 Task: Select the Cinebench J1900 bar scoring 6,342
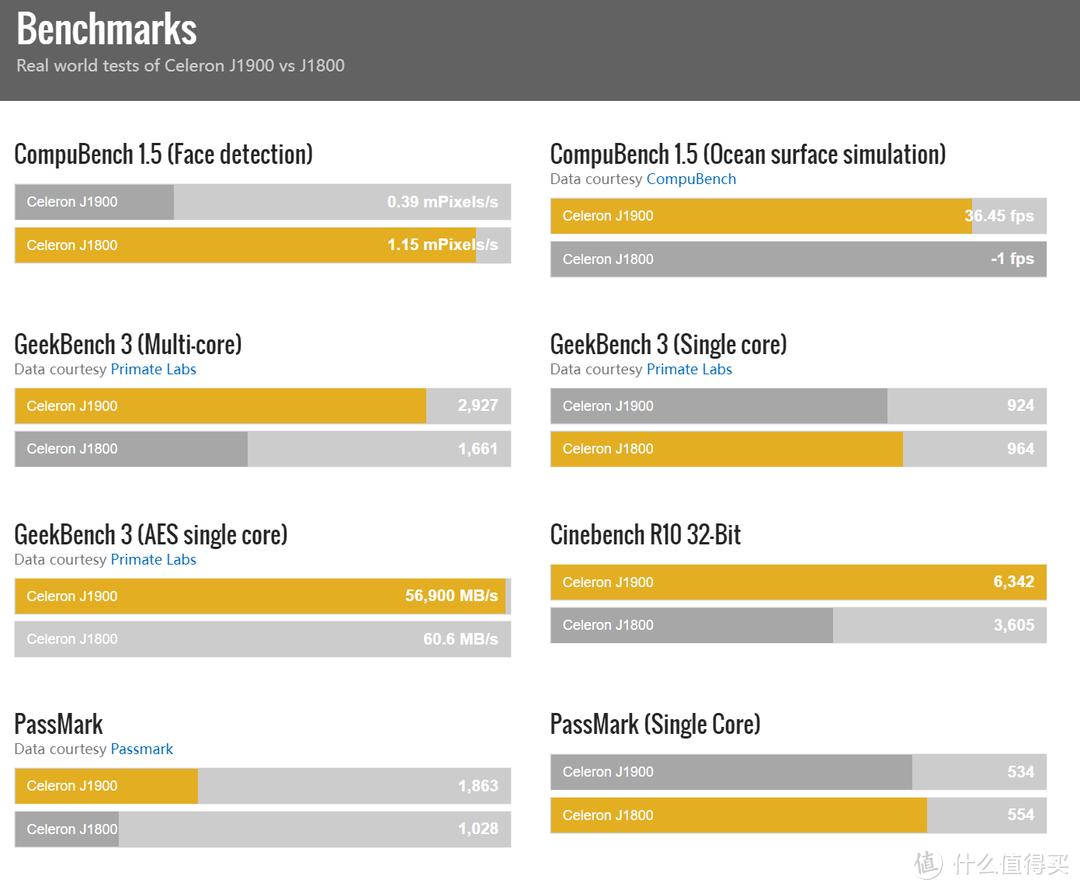[798, 582]
